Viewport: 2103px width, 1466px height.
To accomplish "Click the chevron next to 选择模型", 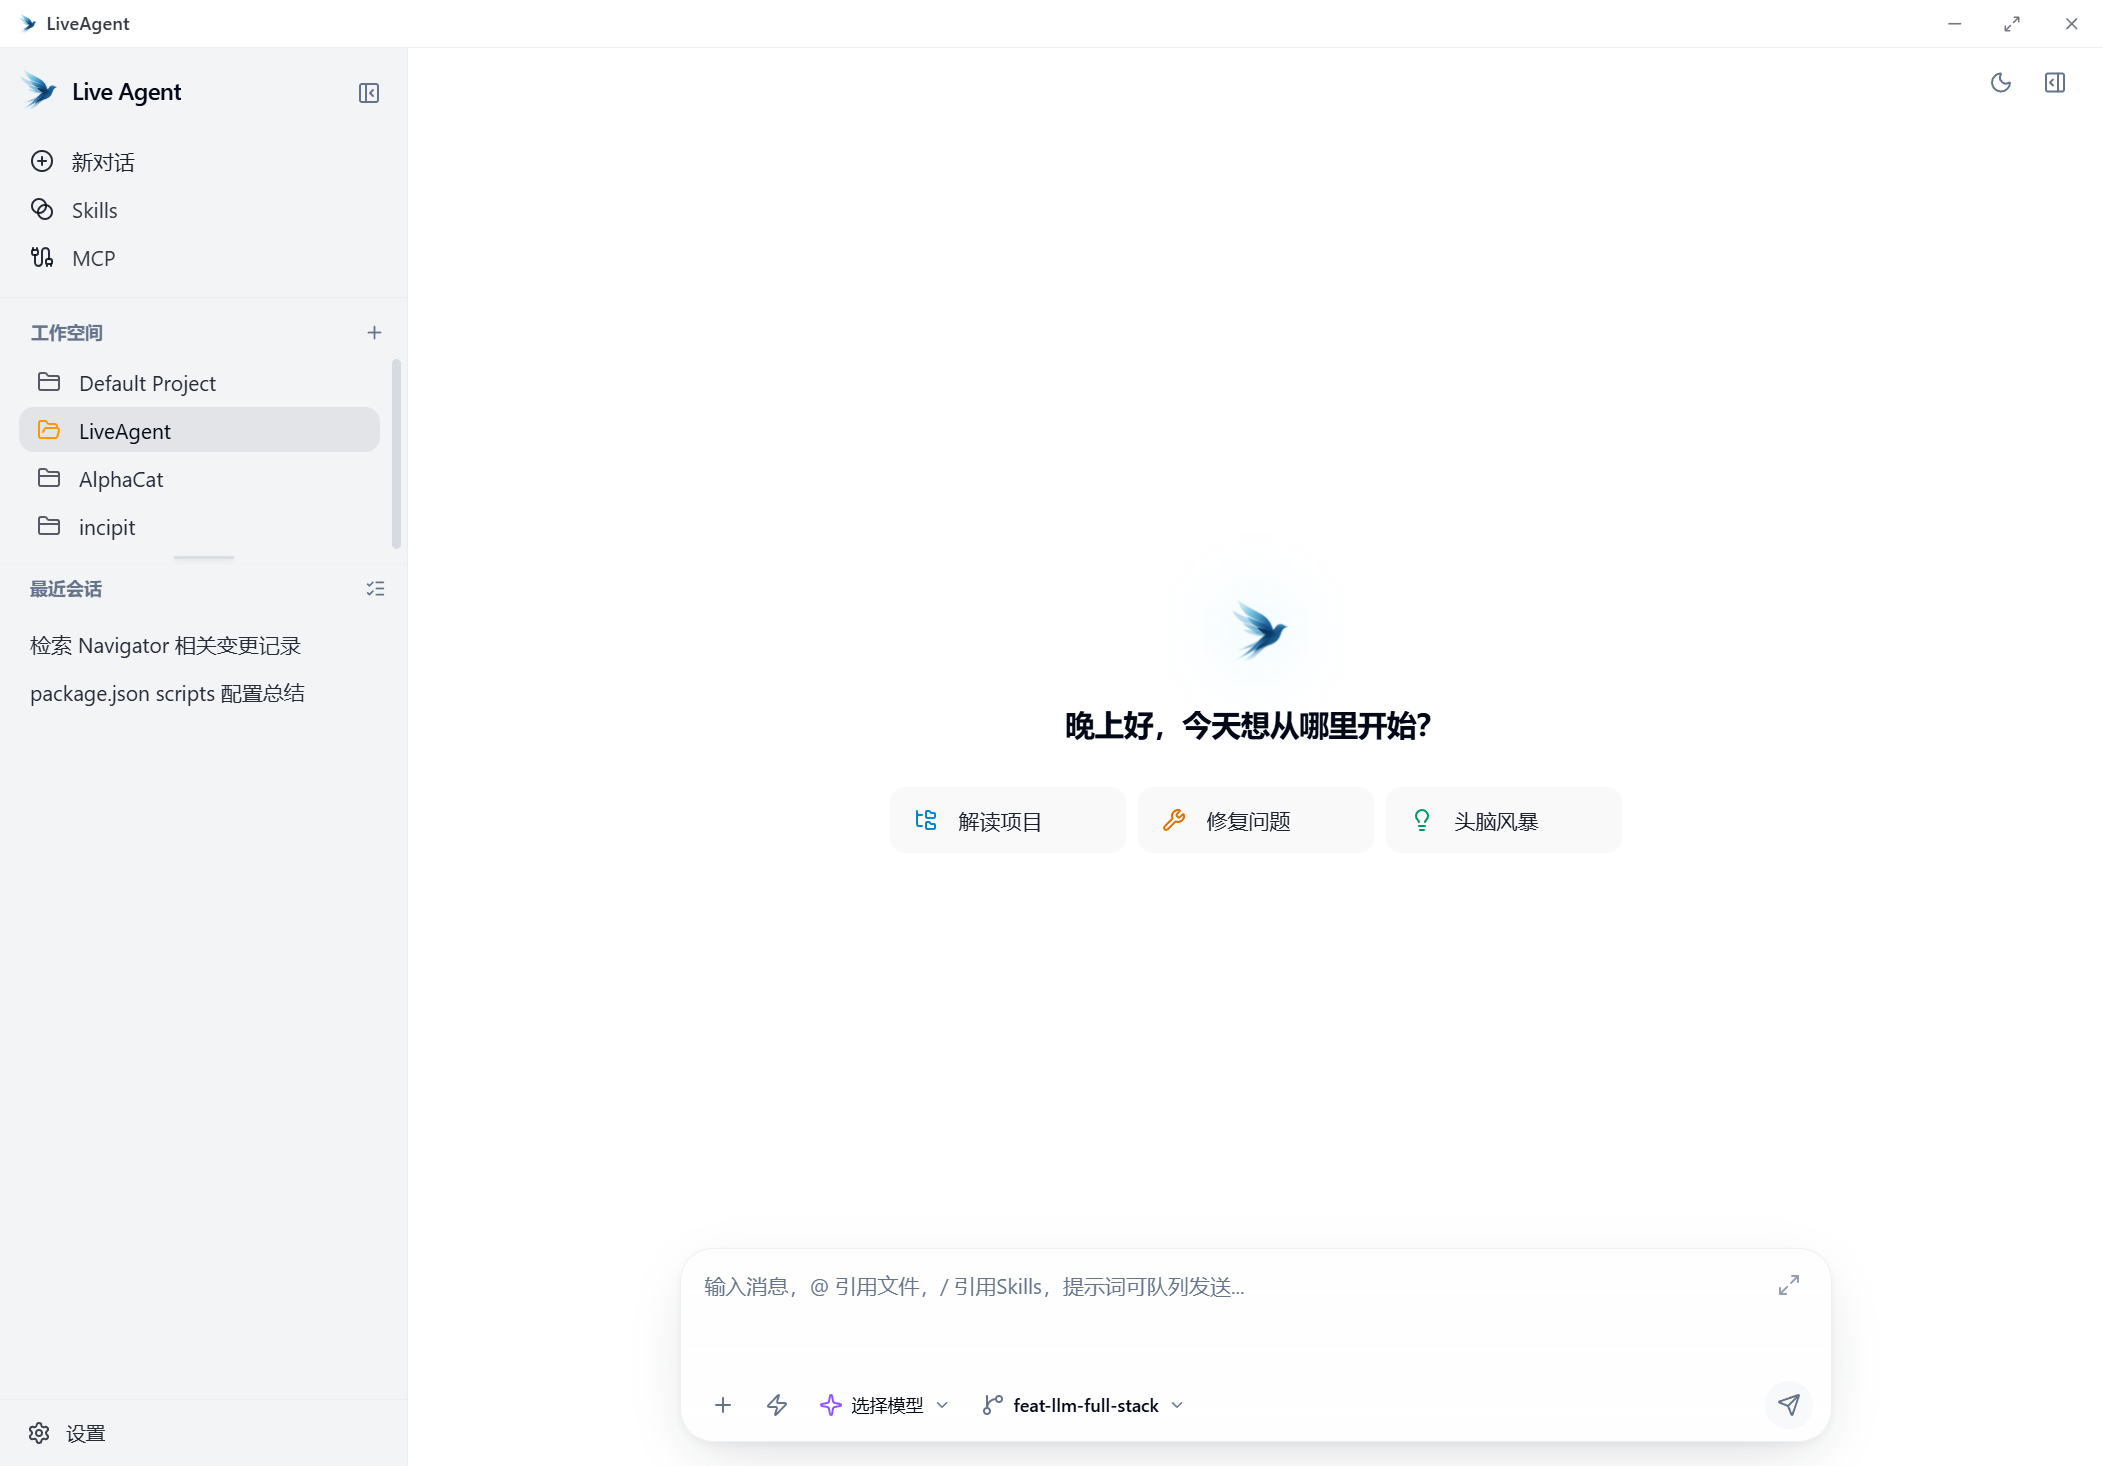I will click(x=942, y=1405).
